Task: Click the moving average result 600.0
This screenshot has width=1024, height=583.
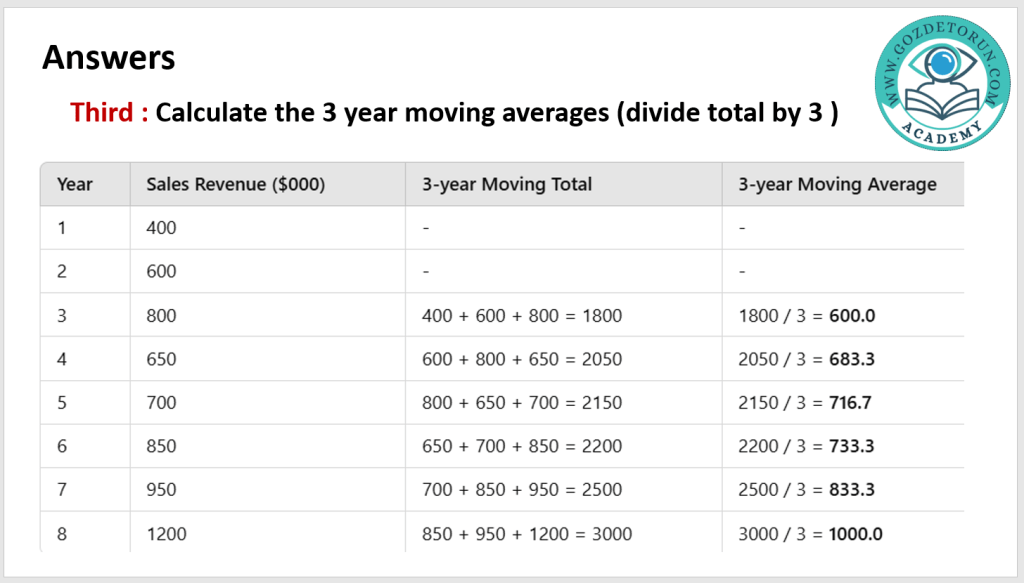Action: point(852,316)
